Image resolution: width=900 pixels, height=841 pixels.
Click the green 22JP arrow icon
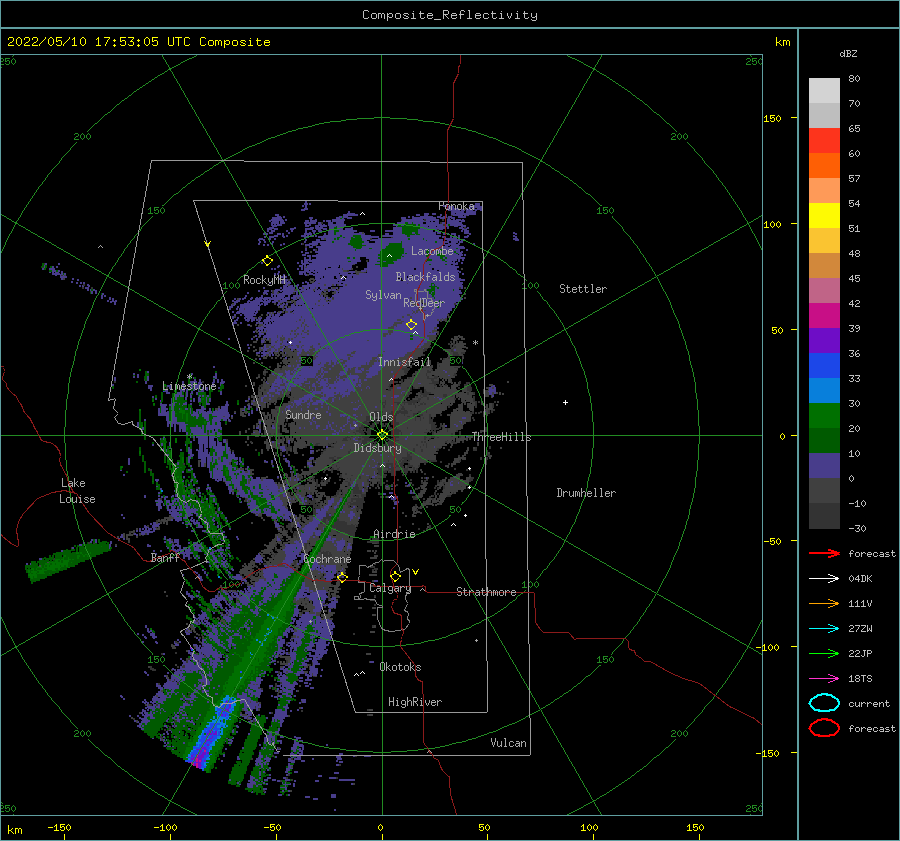point(824,653)
